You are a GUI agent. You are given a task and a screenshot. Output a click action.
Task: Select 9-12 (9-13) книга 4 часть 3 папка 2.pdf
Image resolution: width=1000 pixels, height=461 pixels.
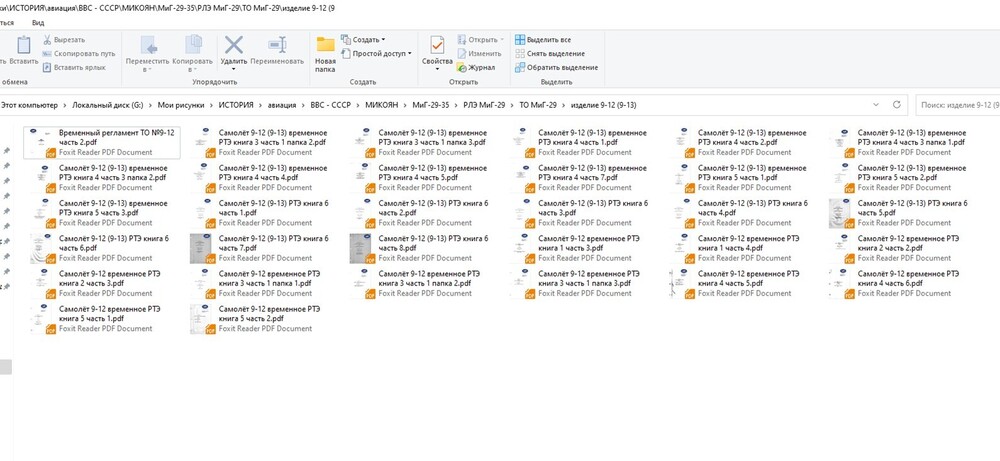[x=102, y=178]
